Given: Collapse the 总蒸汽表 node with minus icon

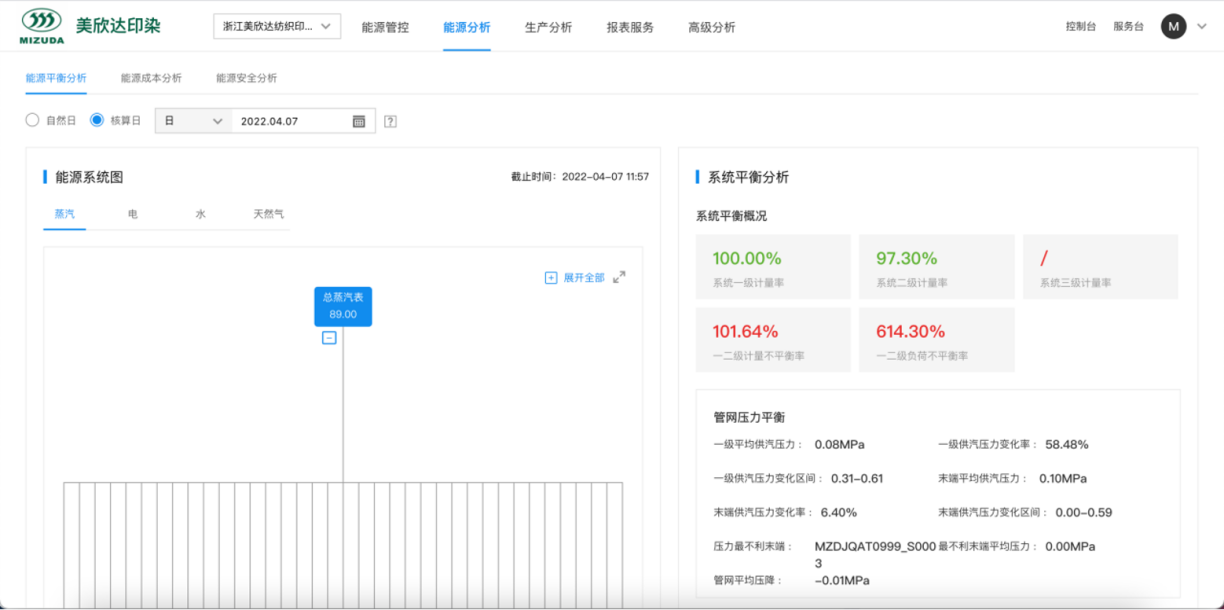Looking at the screenshot, I should click(x=329, y=338).
